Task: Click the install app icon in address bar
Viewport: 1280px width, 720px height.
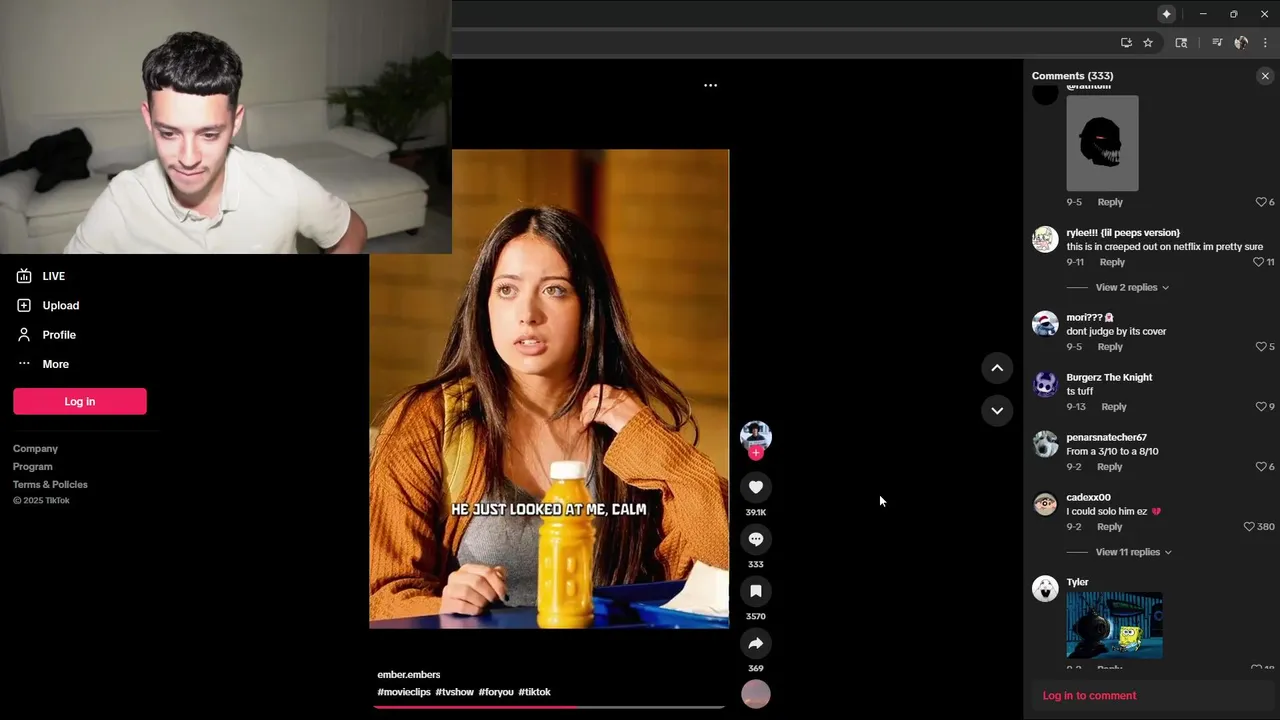Action: [x=1126, y=43]
